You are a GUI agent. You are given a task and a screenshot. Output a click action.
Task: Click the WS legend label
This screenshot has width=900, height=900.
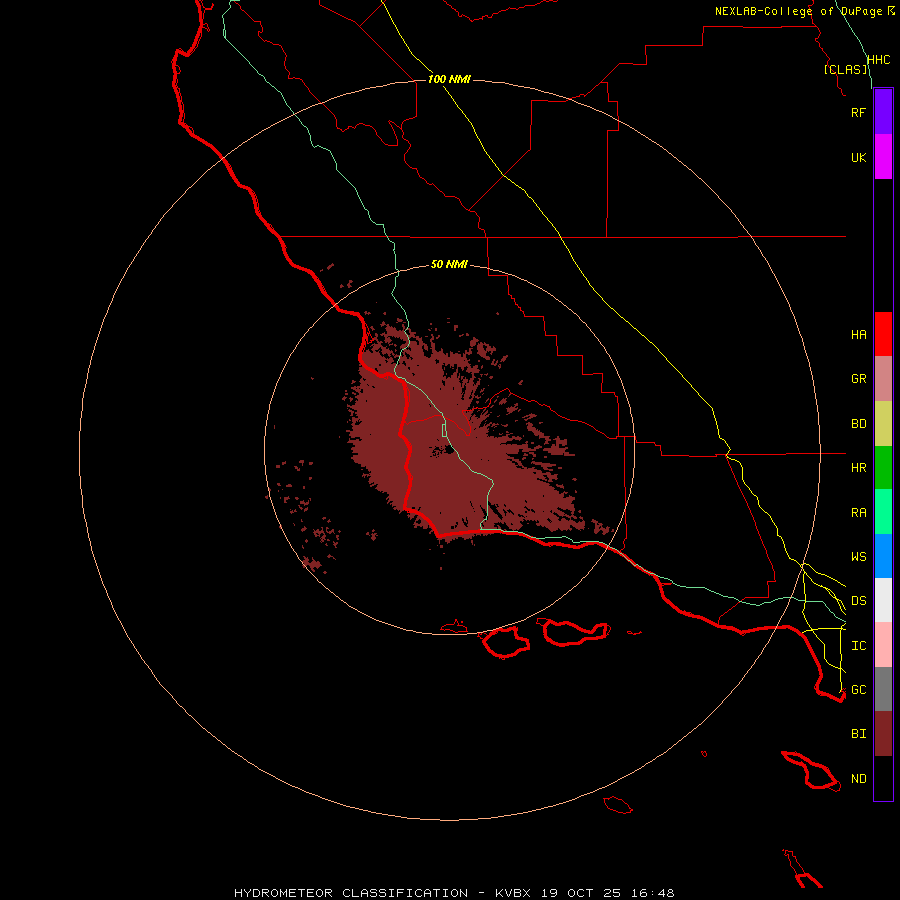858,557
